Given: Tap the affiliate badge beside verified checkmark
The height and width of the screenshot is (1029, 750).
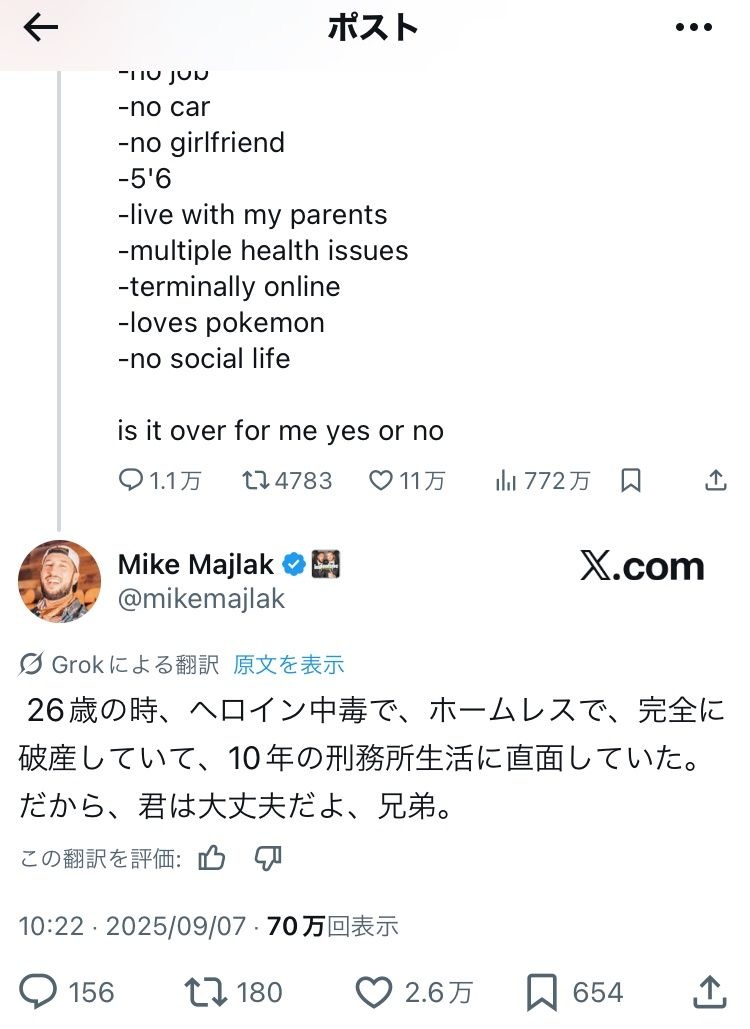Looking at the screenshot, I should (x=326, y=564).
